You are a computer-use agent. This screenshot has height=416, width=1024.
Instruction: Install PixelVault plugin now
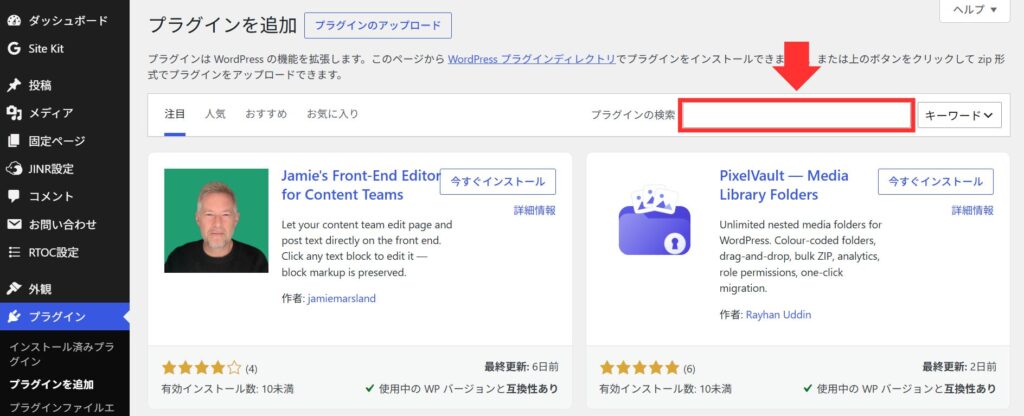(x=936, y=182)
